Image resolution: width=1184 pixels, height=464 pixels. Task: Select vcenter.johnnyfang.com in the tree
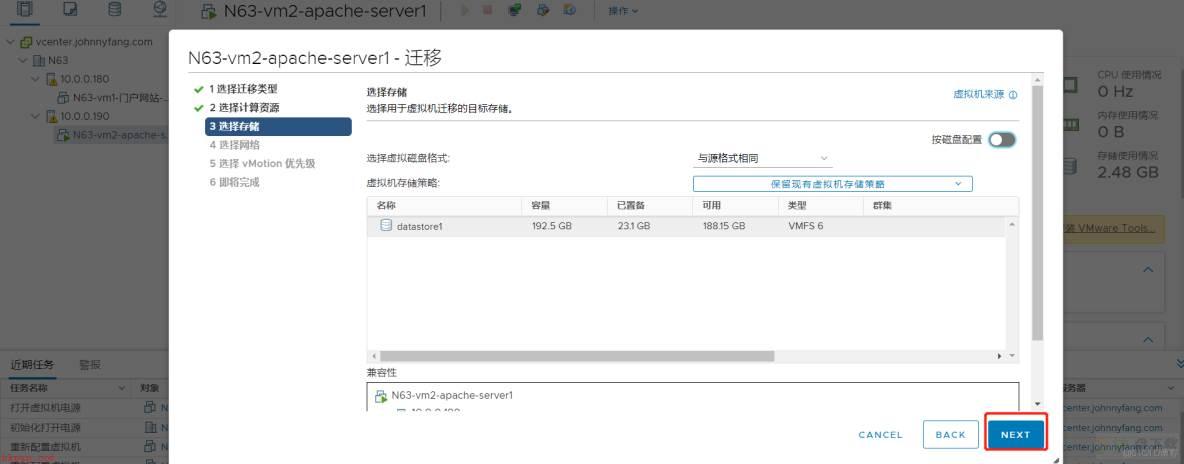click(94, 42)
